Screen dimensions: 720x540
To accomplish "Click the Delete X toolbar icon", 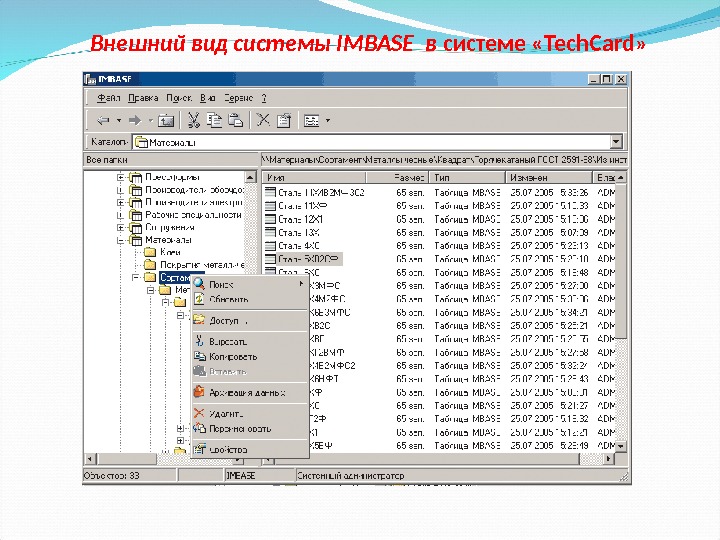I will point(263,120).
